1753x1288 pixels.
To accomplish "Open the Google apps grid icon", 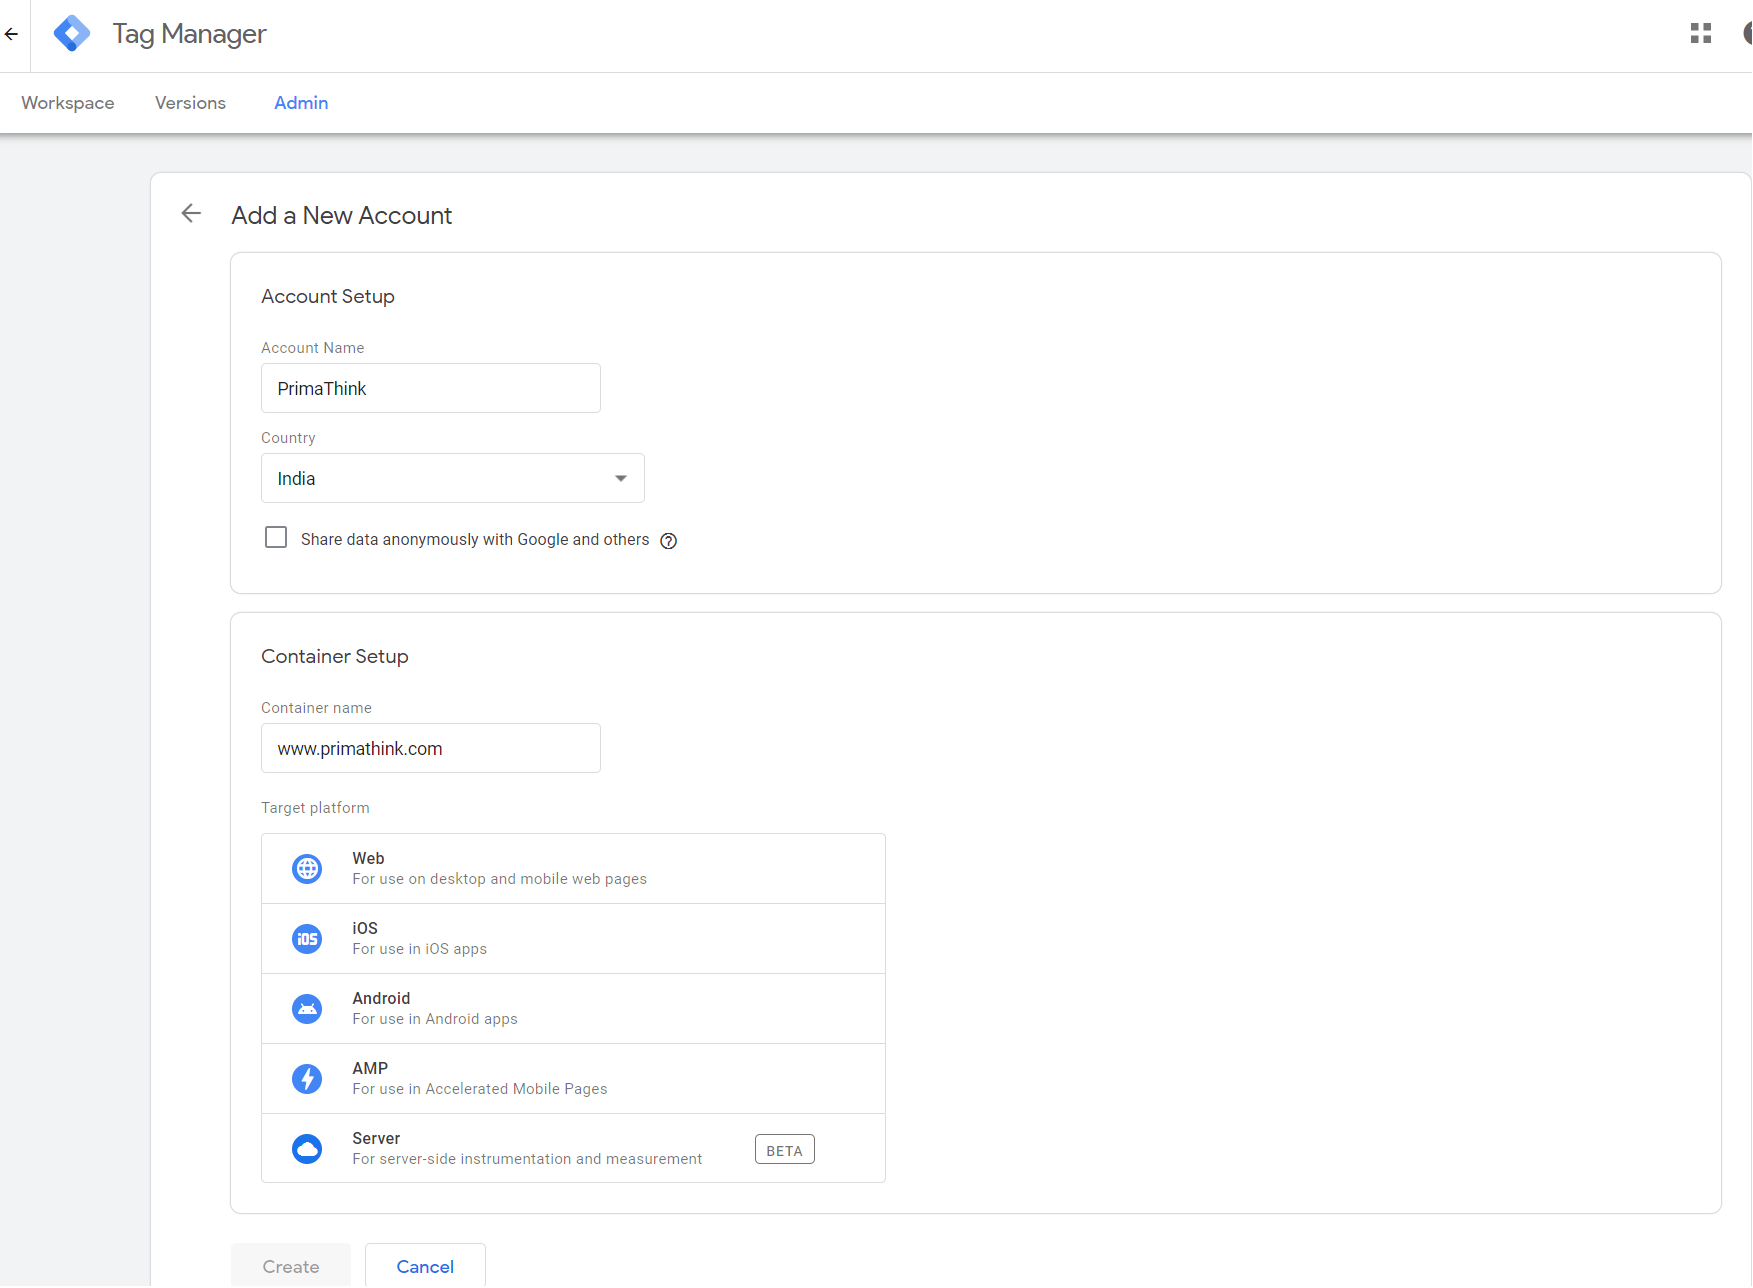I will click(1701, 34).
